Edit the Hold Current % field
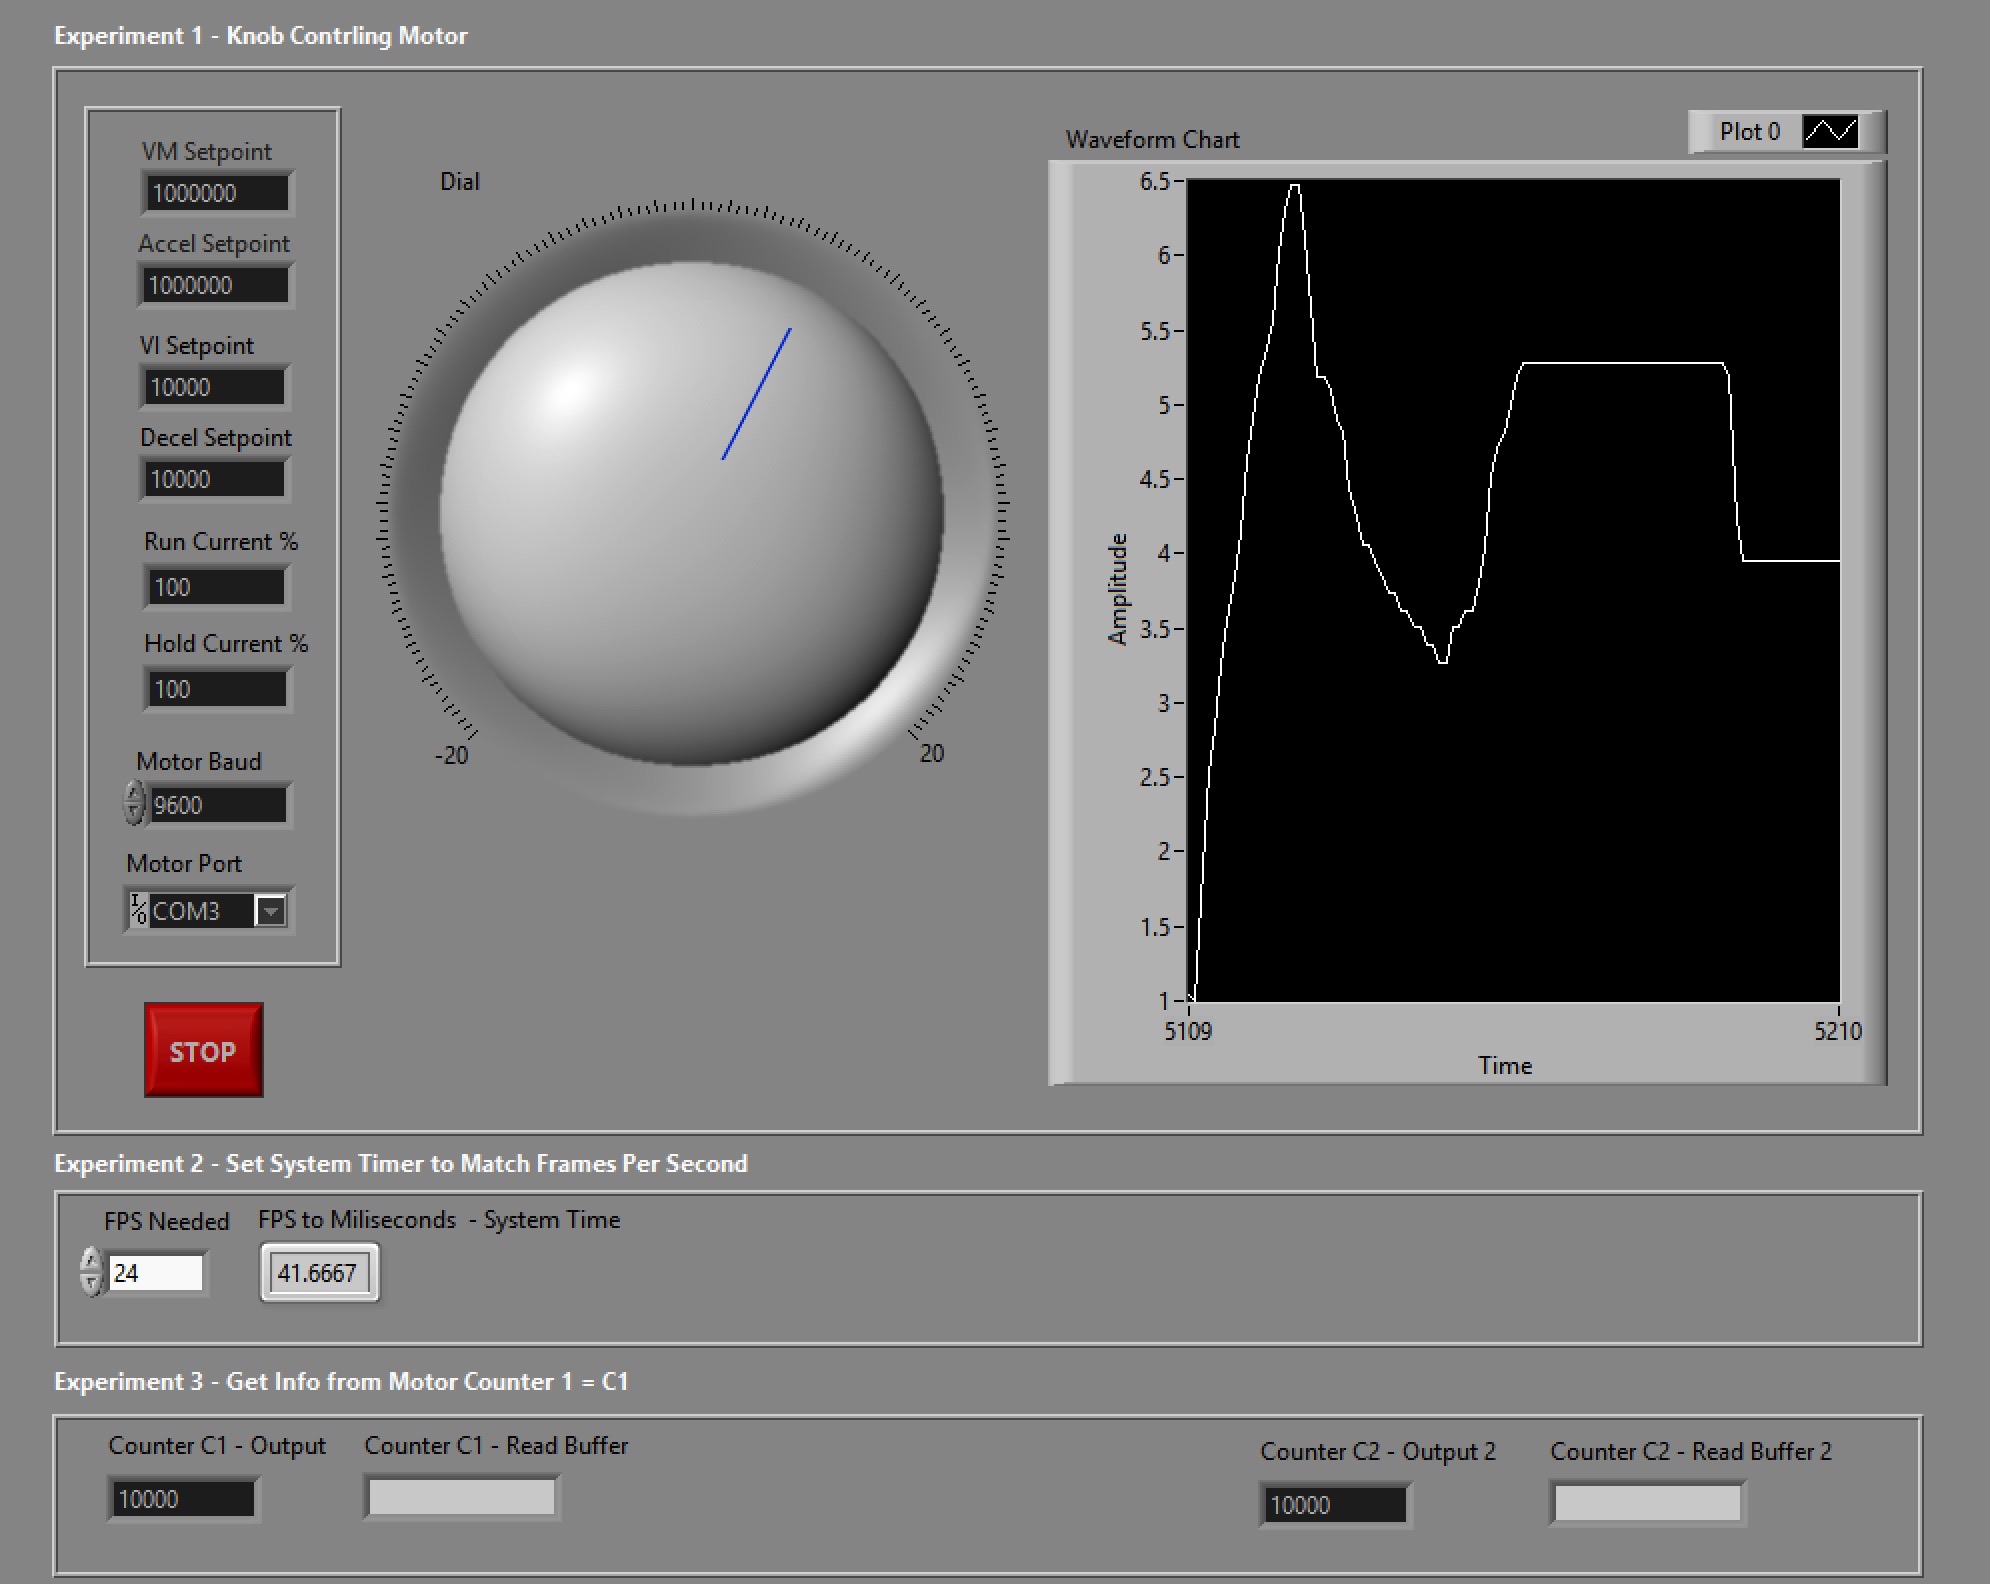This screenshot has width=1990, height=1584. pyautogui.click(x=217, y=689)
